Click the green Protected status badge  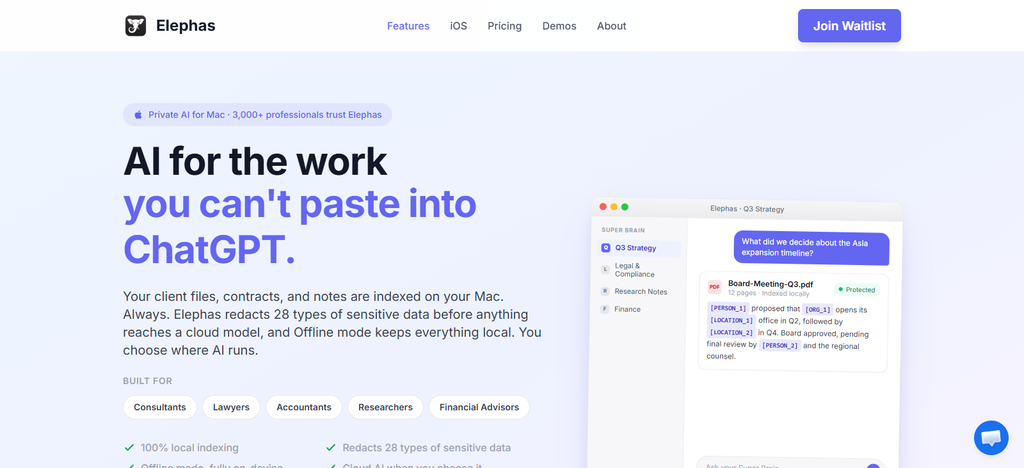(x=857, y=289)
